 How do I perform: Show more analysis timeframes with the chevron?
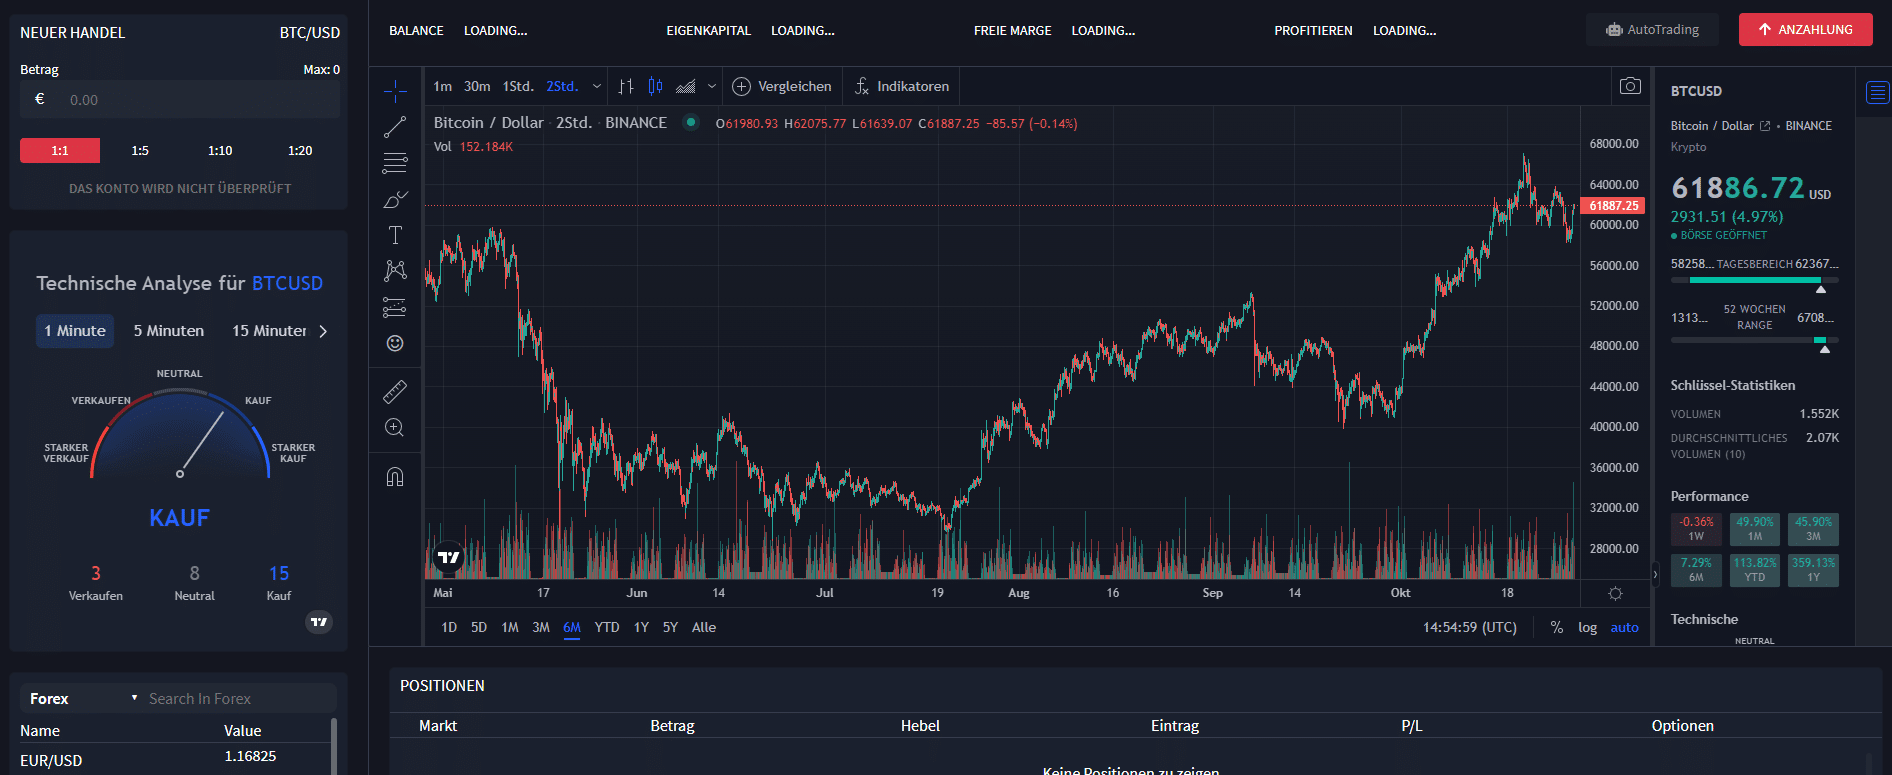click(x=323, y=331)
